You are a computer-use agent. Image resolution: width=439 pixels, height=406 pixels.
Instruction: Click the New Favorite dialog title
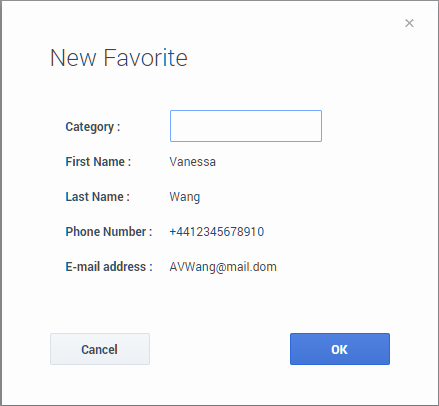tap(119, 58)
